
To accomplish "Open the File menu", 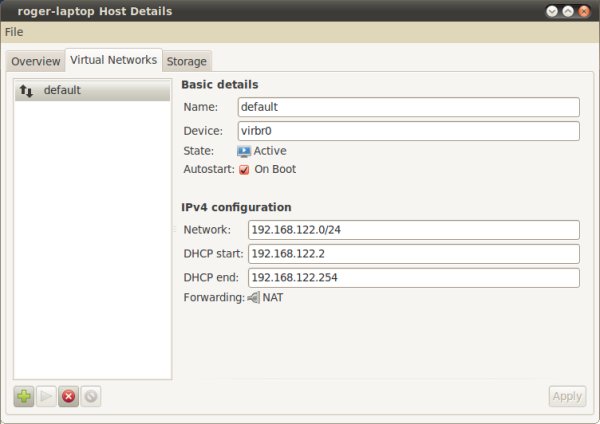I will [x=14, y=32].
